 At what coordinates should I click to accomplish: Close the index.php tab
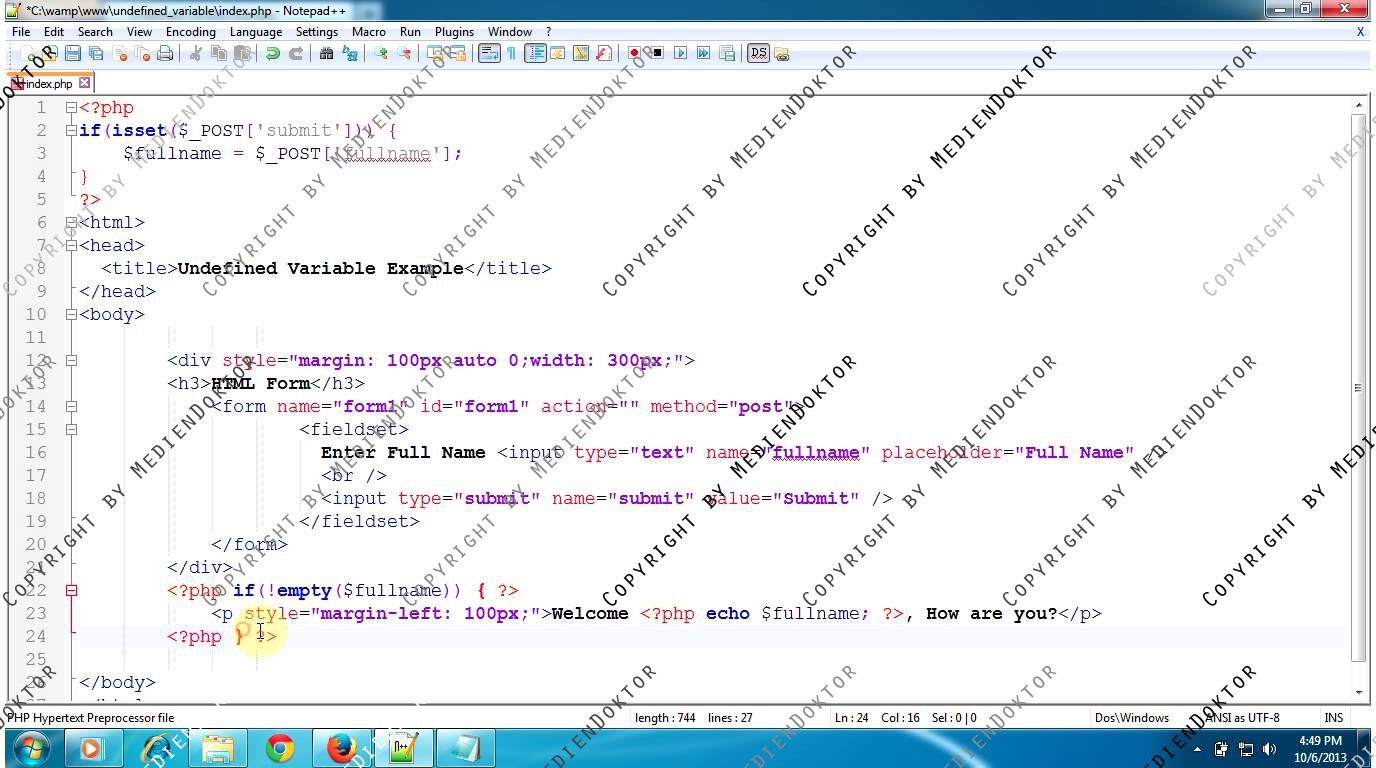tap(85, 83)
